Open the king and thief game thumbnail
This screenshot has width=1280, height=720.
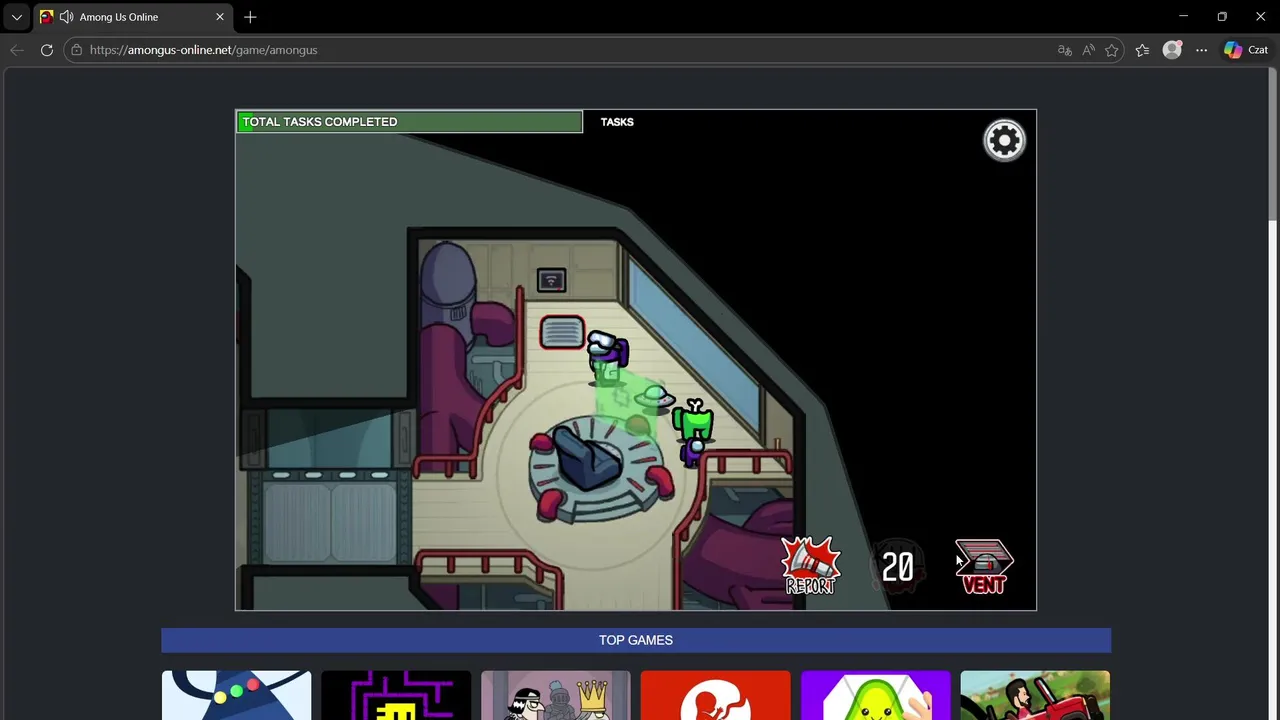[556, 695]
